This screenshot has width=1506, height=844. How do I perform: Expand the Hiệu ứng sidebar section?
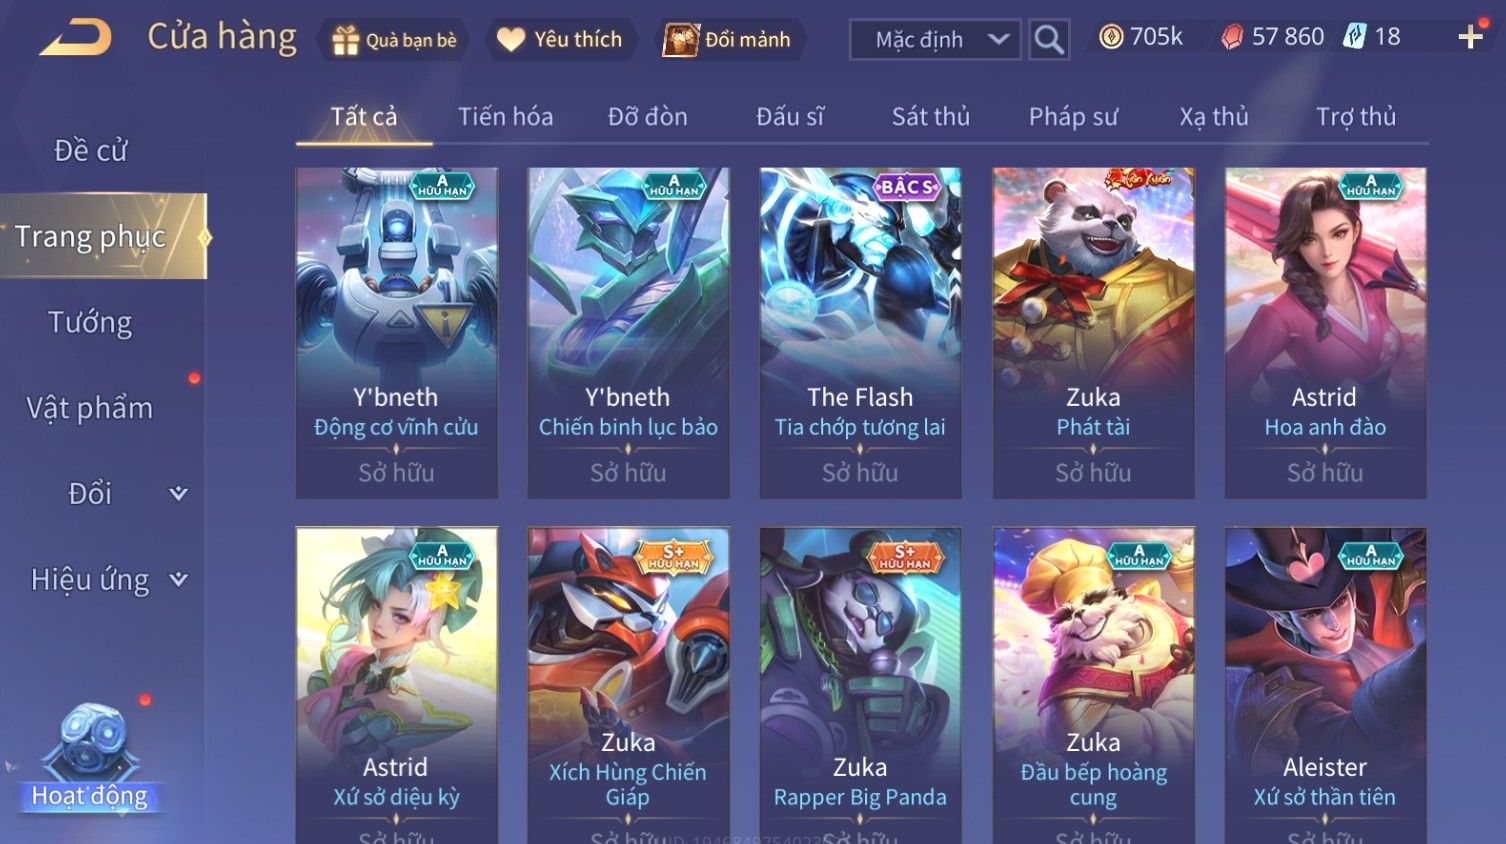pyautogui.click(x=108, y=579)
